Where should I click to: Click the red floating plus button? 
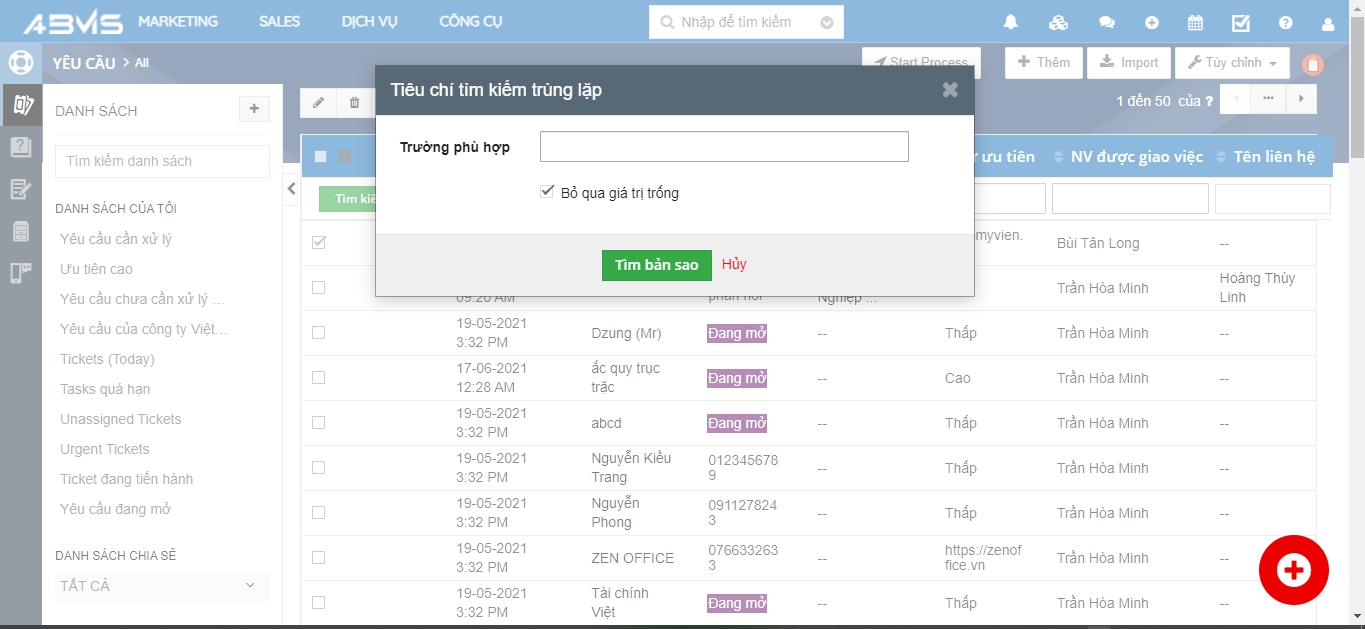(1293, 570)
